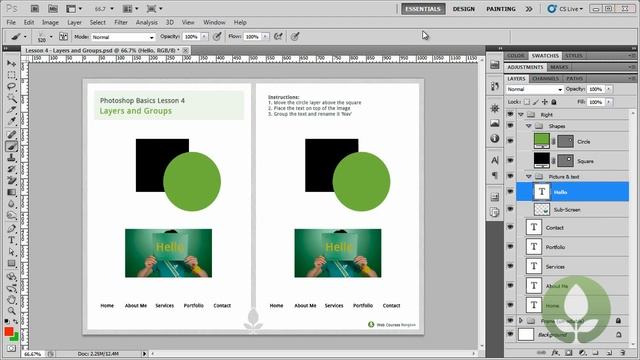Viewport: 640px width, 360px height.
Task: Switch to the Design workspace
Action: [x=464, y=9]
